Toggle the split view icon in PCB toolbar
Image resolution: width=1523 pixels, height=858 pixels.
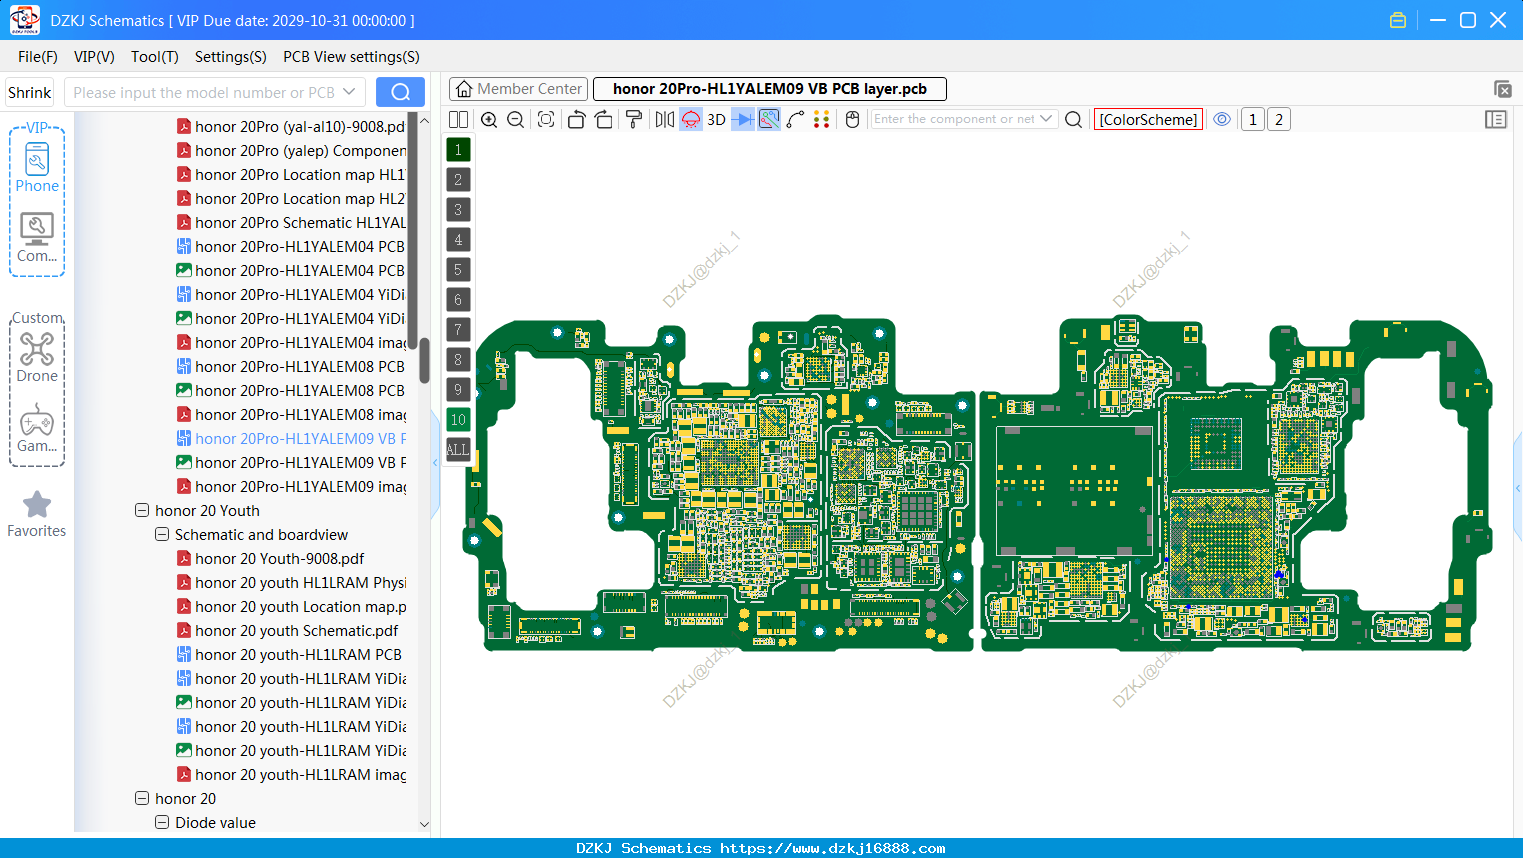pyautogui.click(x=458, y=120)
